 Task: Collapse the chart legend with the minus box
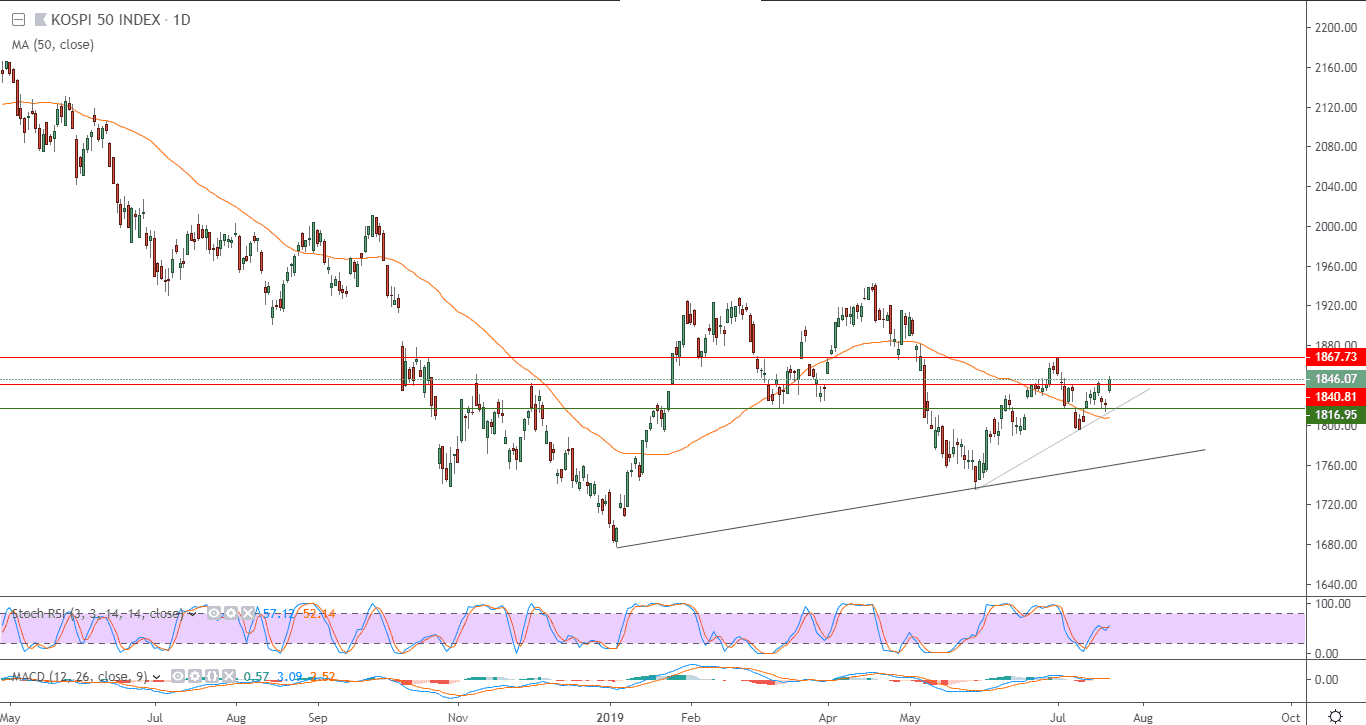(18, 20)
